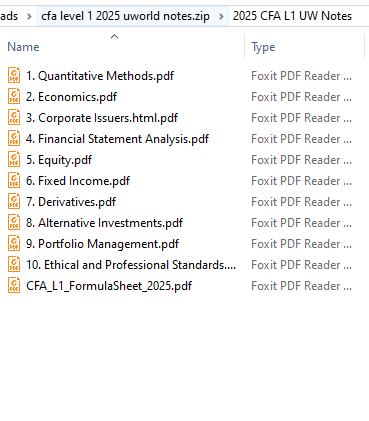This screenshot has height=421, width=369.
Task: Click the PDF icon for 10. Ethical and Professional Standards
Action: click(x=14, y=264)
